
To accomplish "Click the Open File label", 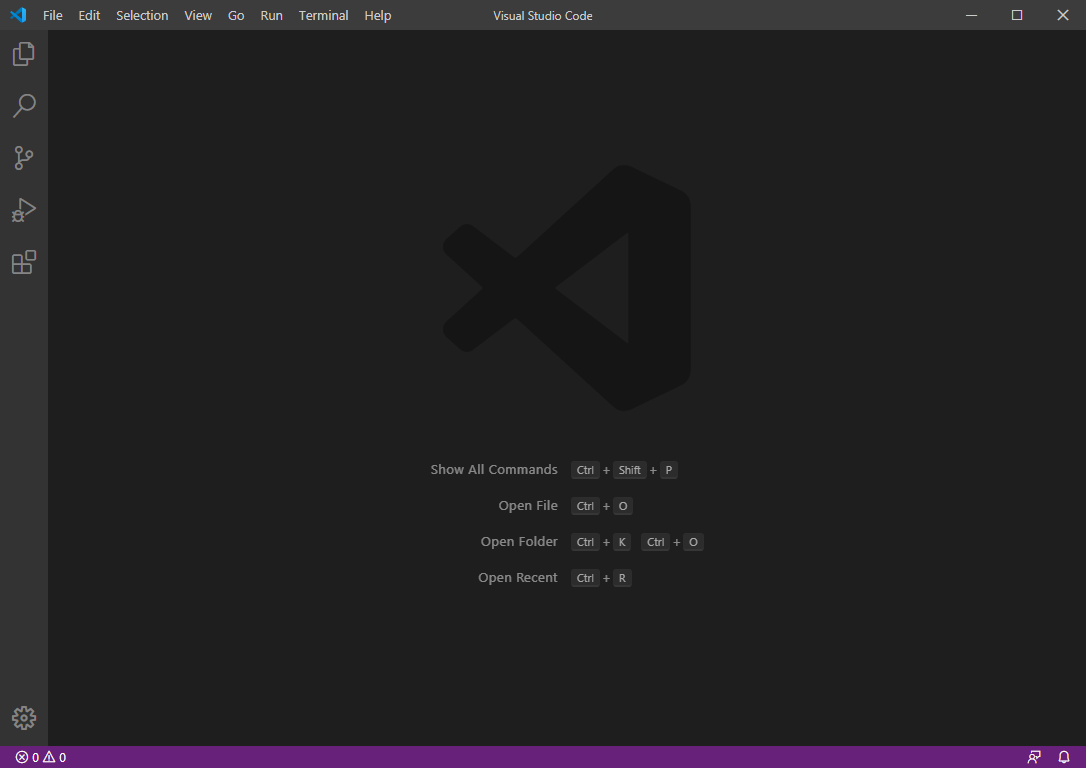I will coord(528,506).
